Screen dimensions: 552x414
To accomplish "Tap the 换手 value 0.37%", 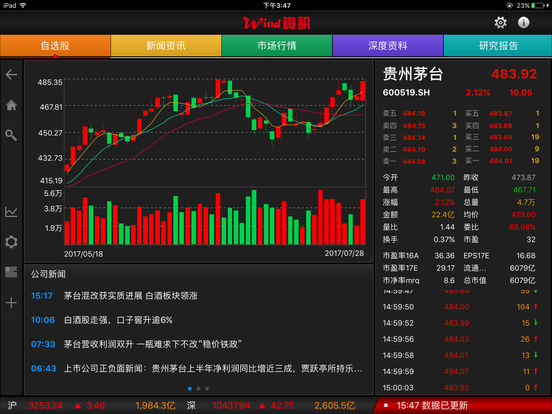I will tap(444, 240).
